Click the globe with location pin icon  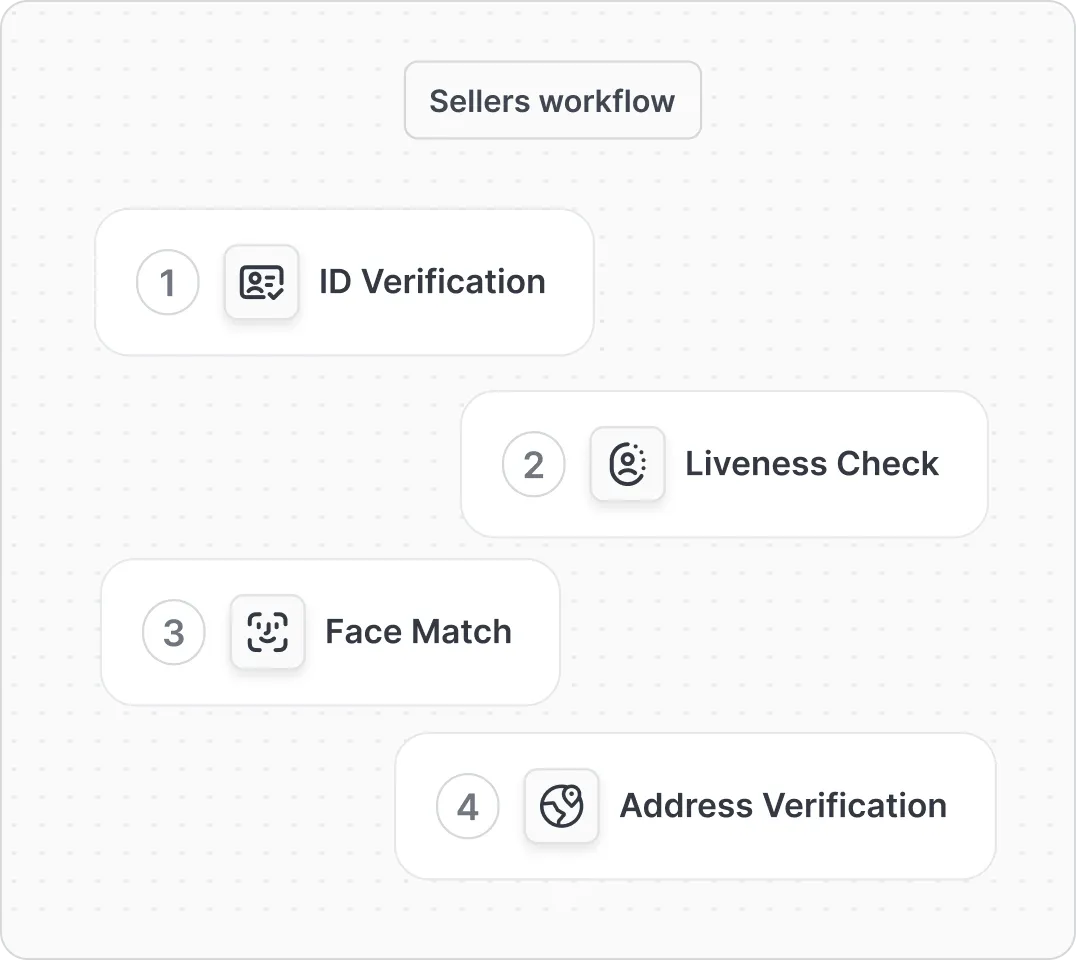pyautogui.click(x=561, y=806)
